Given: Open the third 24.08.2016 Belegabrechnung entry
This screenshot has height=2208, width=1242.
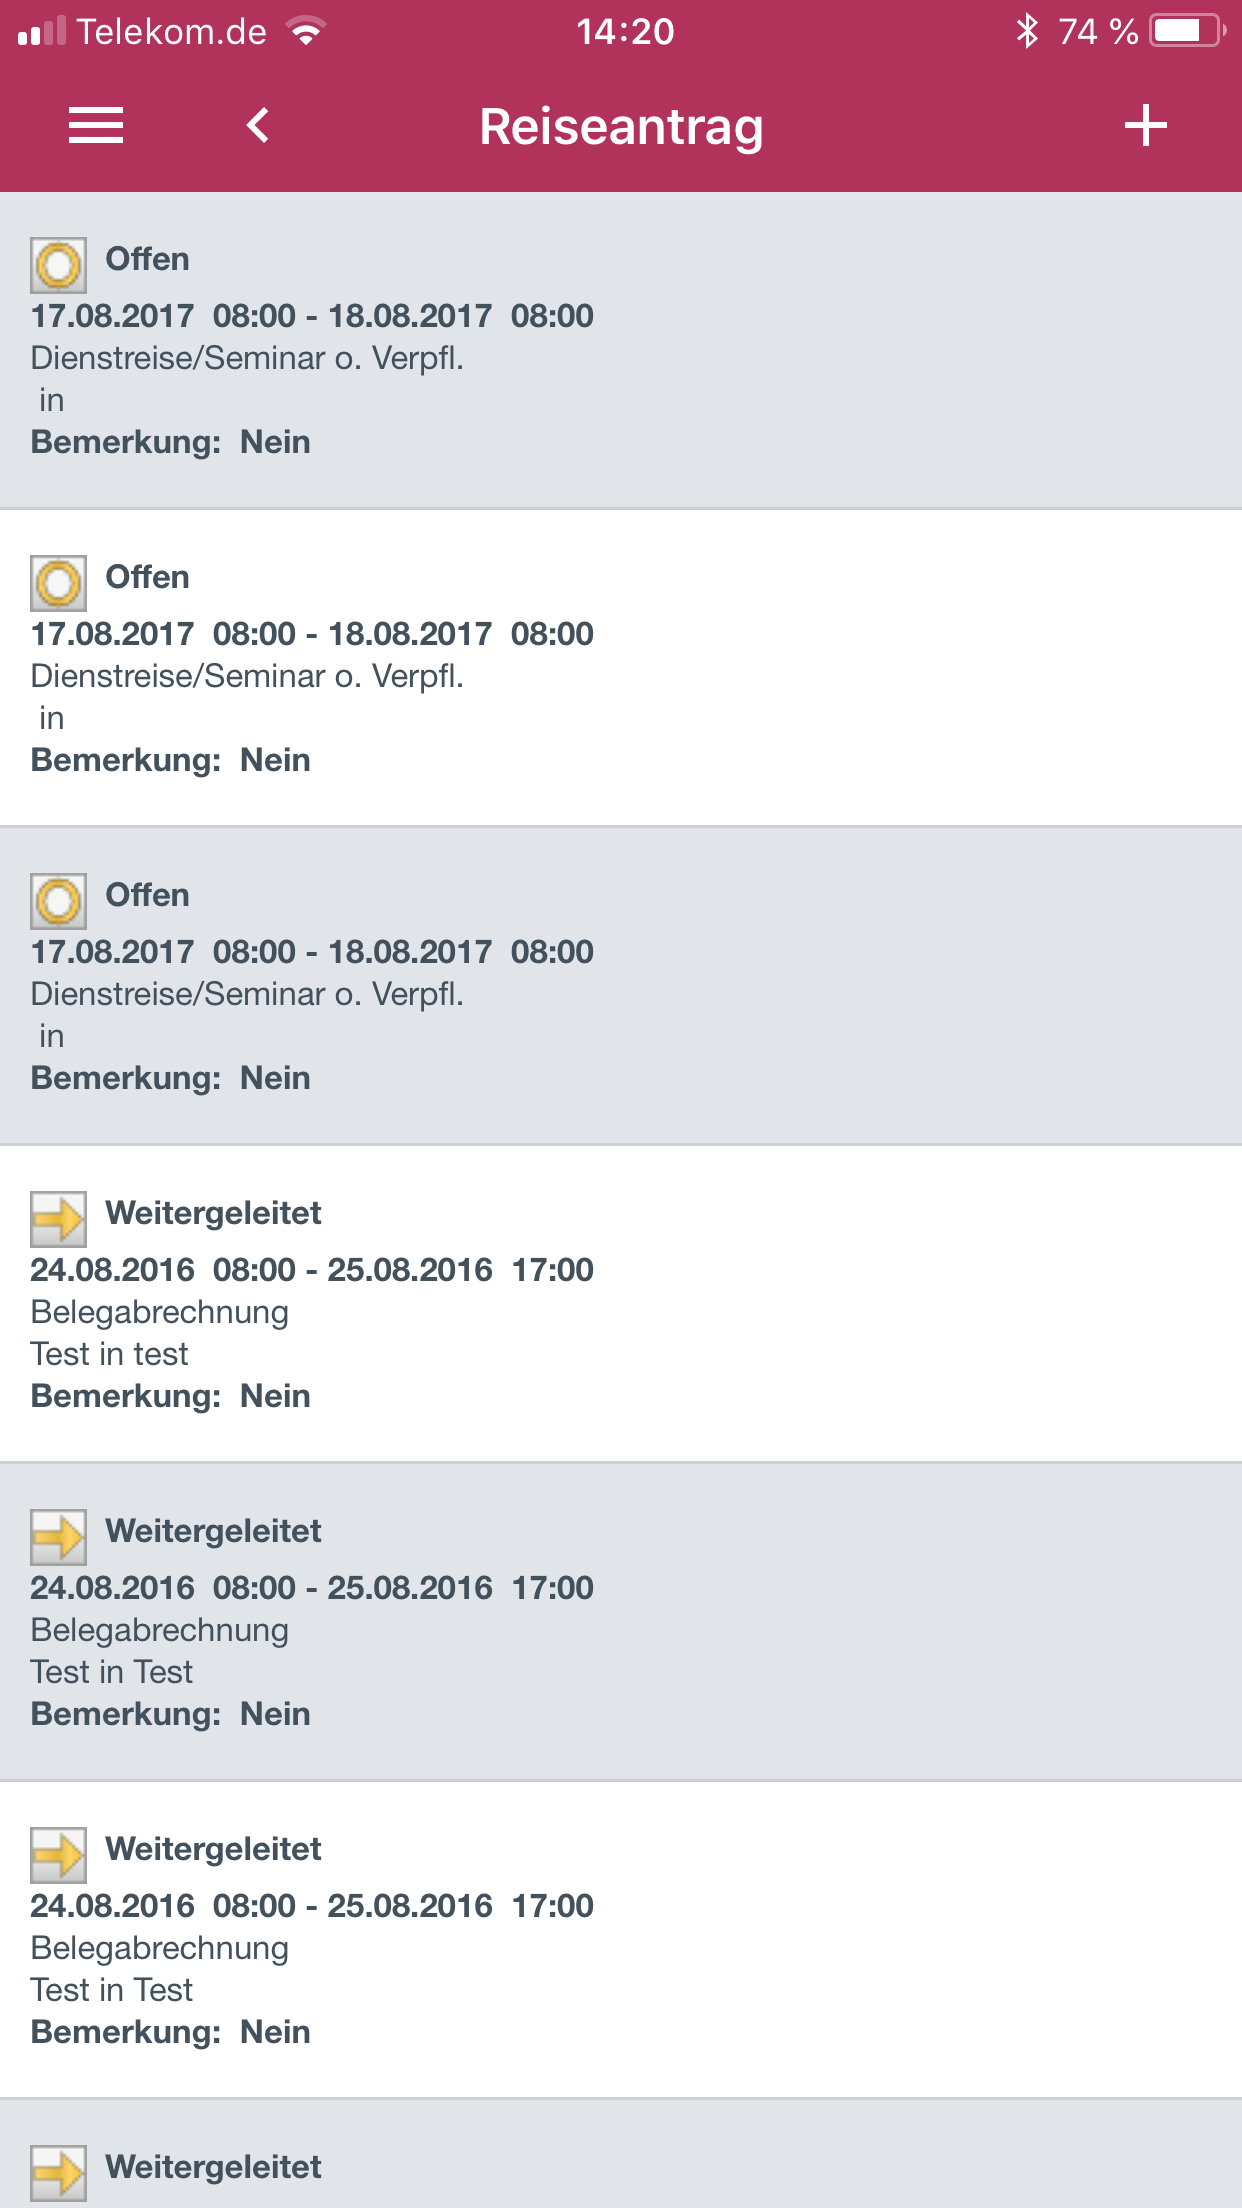Looking at the screenshot, I should point(621,1940).
